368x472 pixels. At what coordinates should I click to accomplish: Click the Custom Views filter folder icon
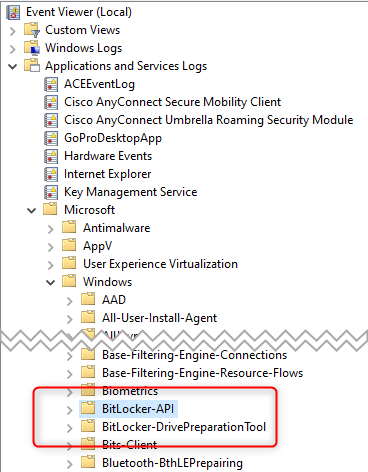click(x=32, y=30)
